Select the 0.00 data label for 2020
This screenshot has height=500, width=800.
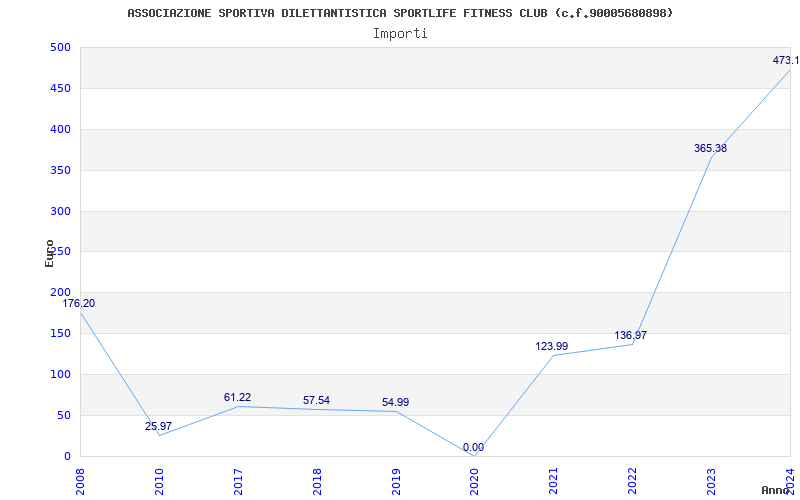click(x=473, y=448)
